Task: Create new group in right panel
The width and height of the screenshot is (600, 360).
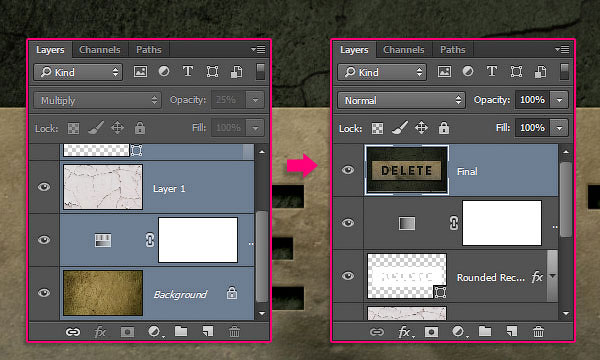Action: (485, 331)
